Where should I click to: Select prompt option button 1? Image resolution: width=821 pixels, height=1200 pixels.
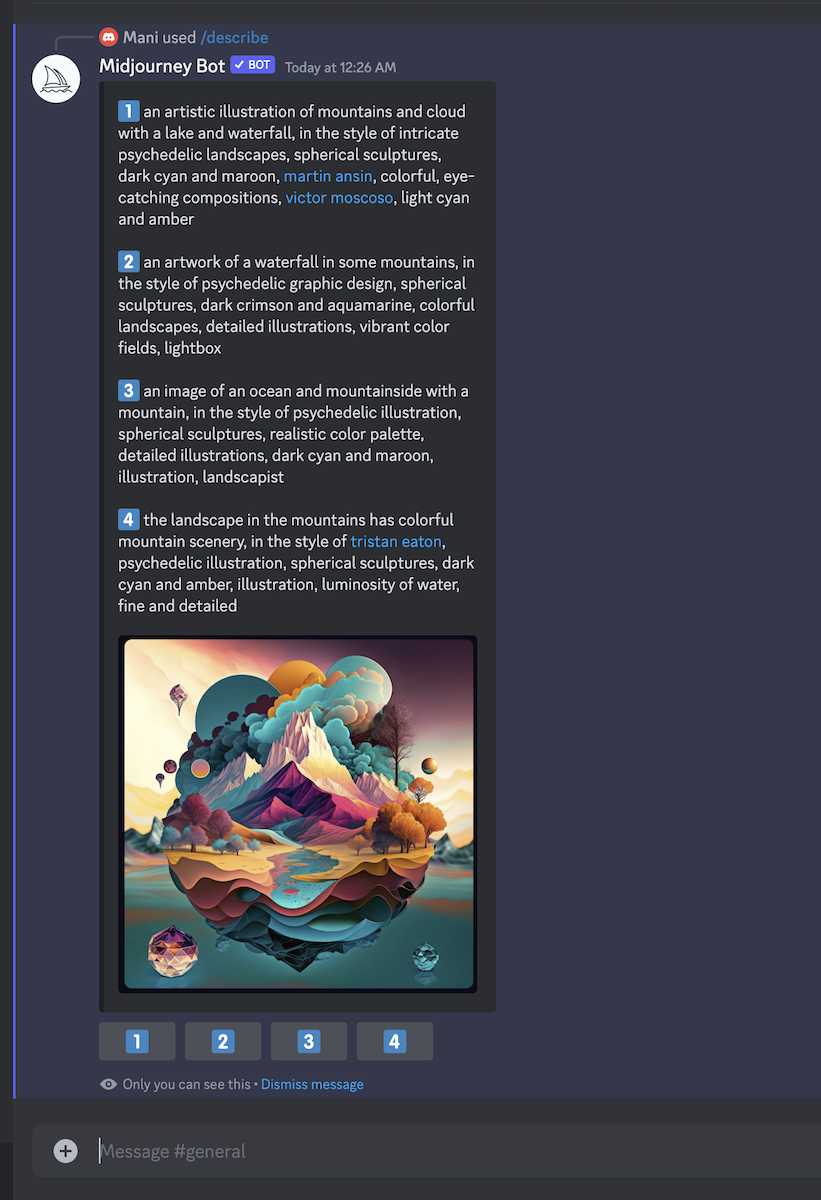(137, 1041)
